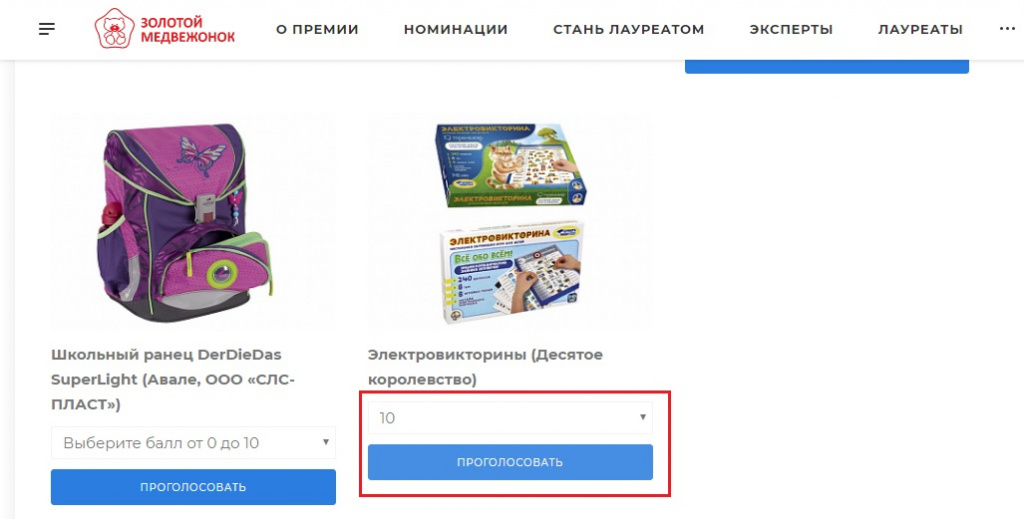The height and width of the screenshot is (519, 1024).
Task: Open the ЛАУРЕАТЫ menu item
Action: (920, 29)
